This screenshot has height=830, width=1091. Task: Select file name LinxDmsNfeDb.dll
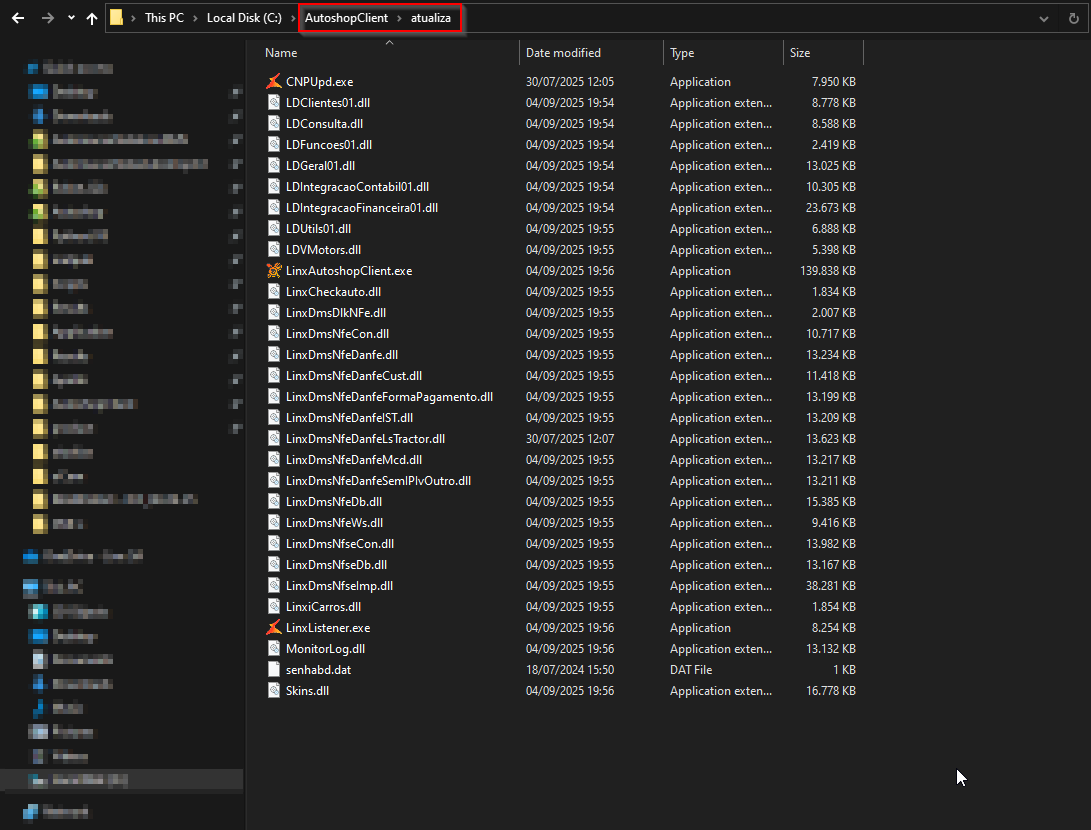click(x=333, y=502)
